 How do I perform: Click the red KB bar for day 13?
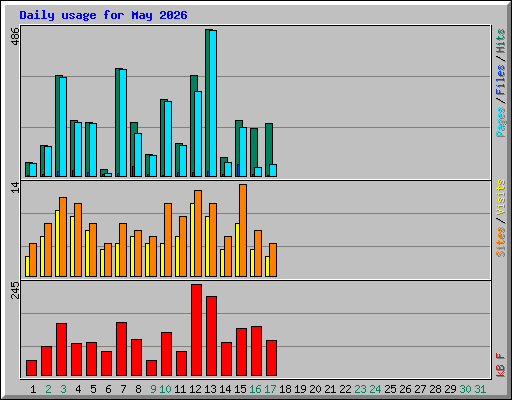pos(211,336)
